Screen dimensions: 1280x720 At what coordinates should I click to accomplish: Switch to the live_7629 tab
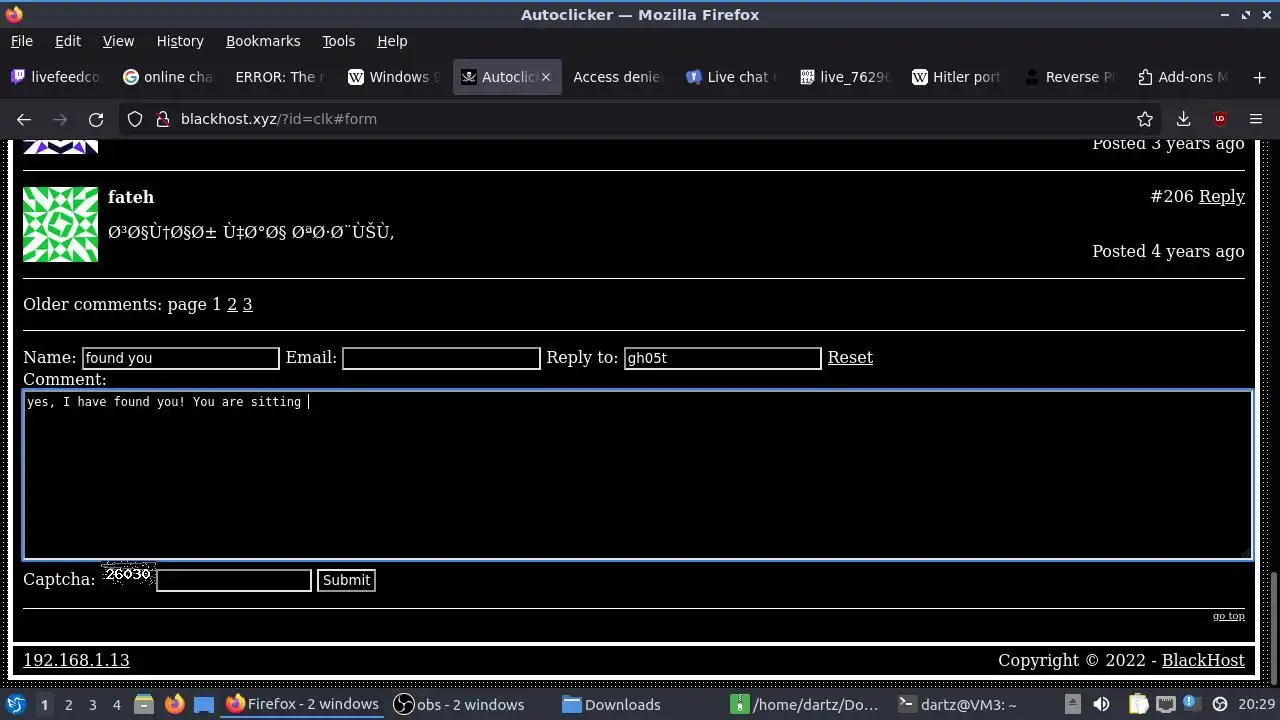(844, 77)
